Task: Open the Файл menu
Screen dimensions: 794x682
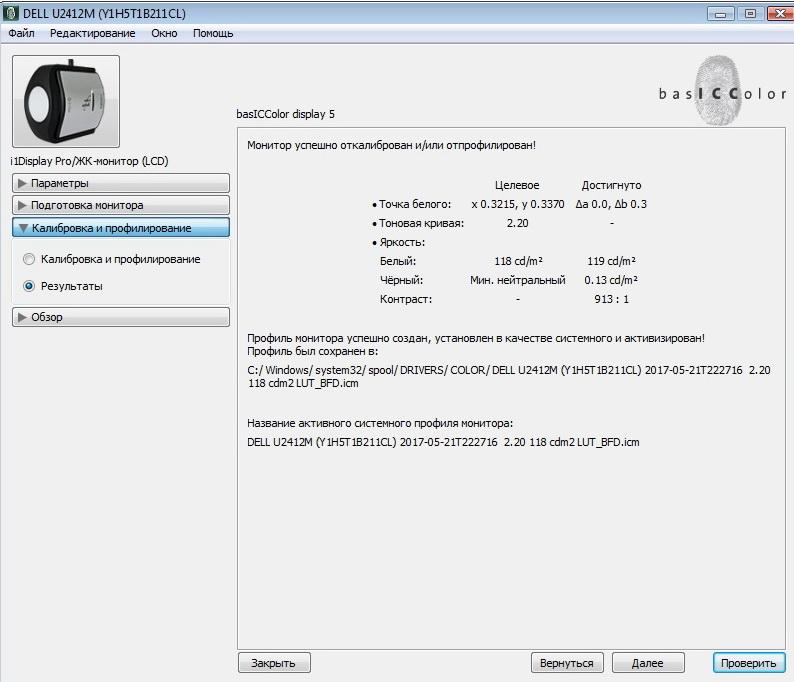Action: (x=21, y=33)
